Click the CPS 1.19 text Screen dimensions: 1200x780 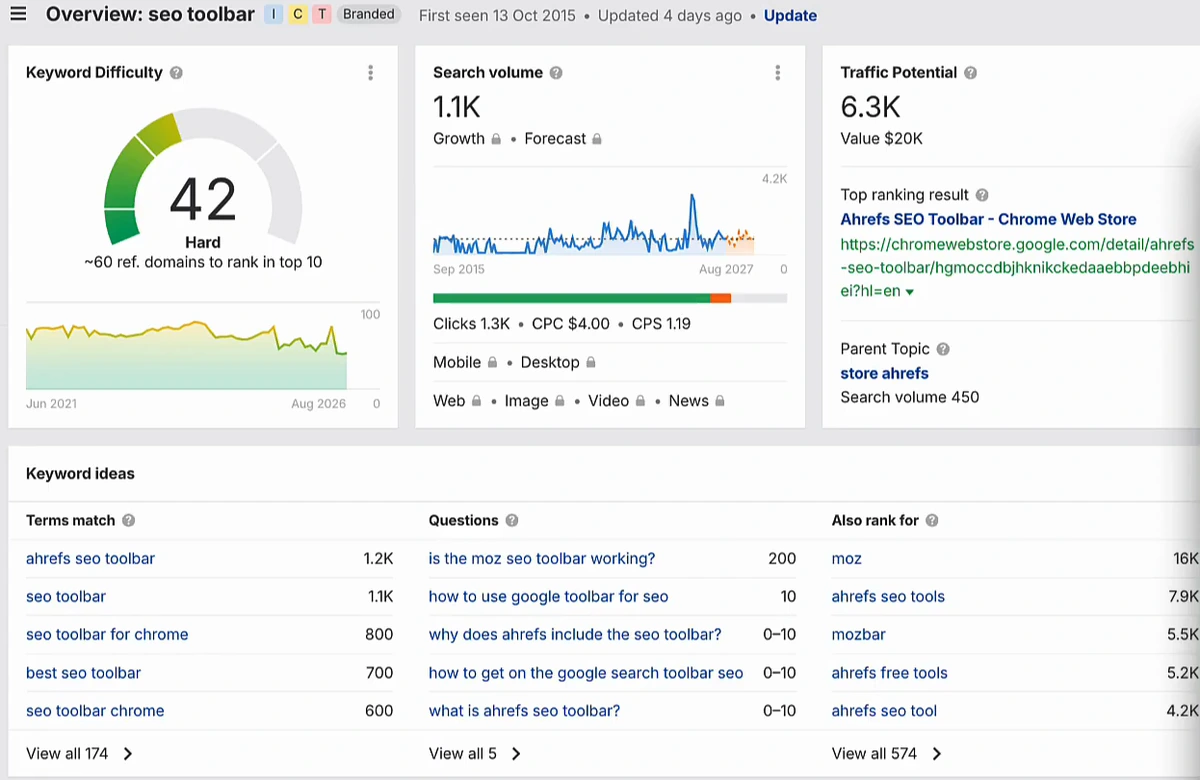point(661,324)
